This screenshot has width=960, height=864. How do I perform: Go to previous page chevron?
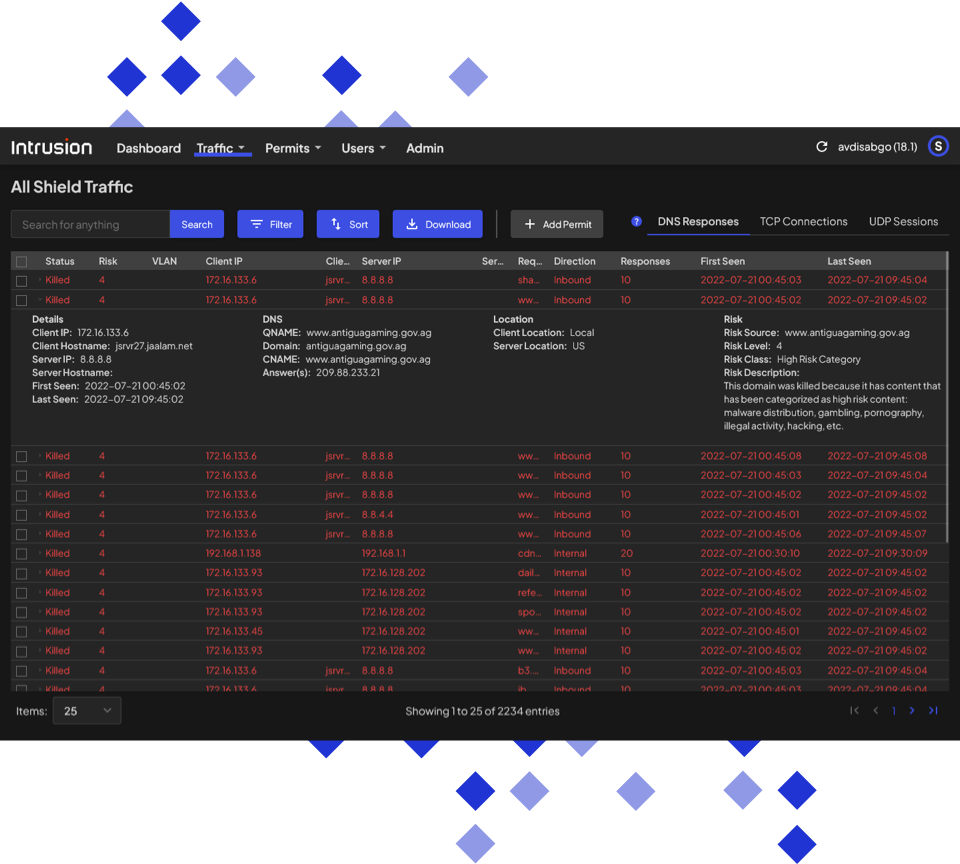[876, 711]
